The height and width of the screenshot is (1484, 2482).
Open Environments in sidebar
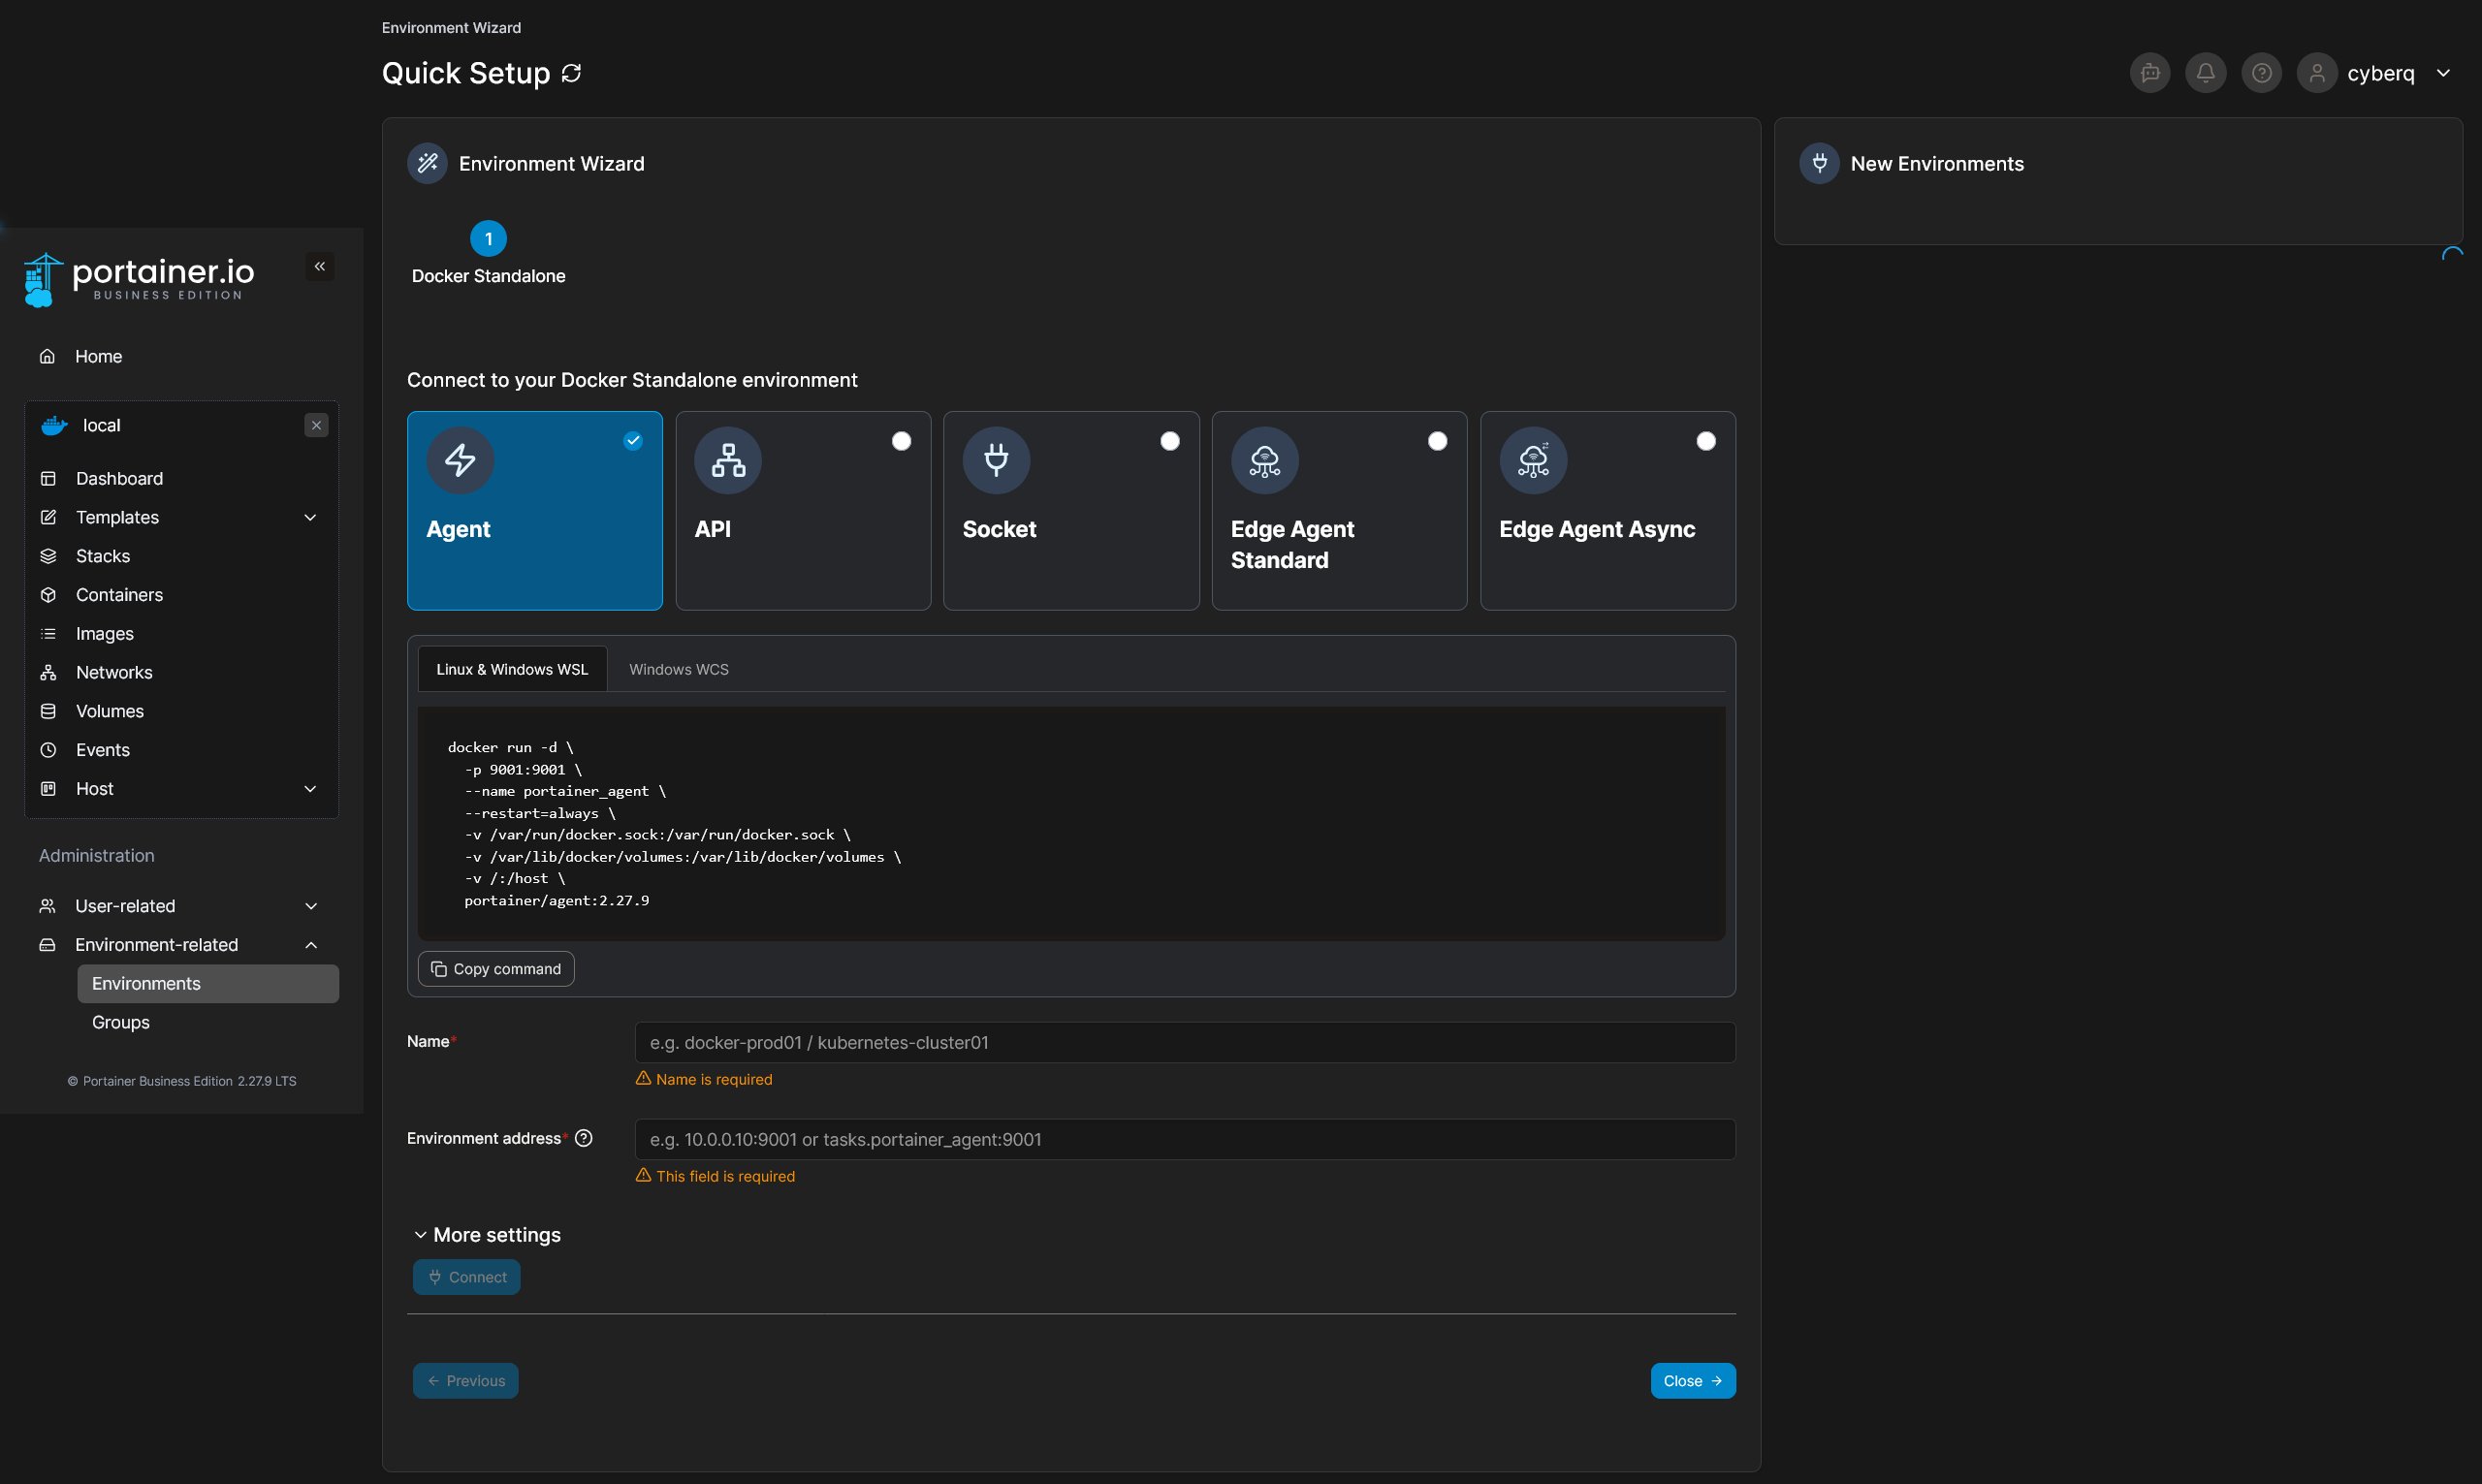click(x=208, y=984)
